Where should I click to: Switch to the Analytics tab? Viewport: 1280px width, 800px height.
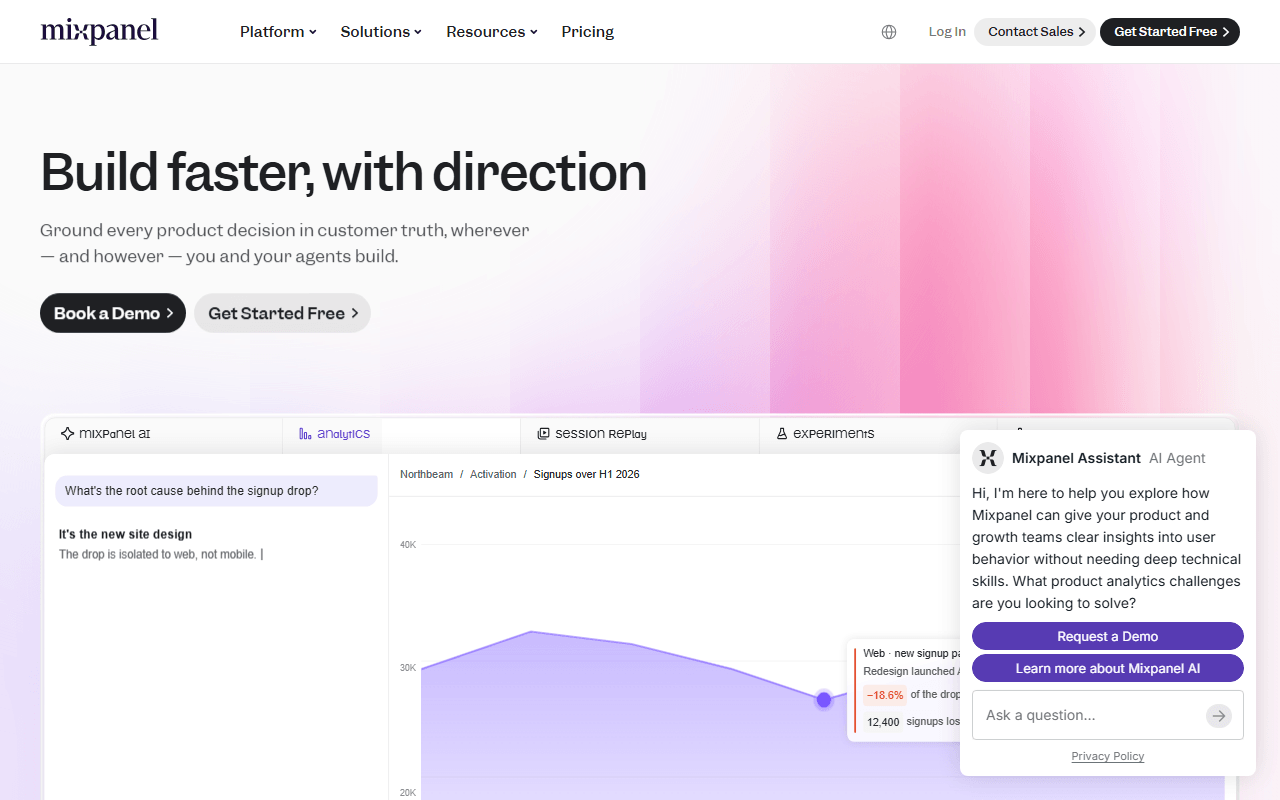(401, 434)
